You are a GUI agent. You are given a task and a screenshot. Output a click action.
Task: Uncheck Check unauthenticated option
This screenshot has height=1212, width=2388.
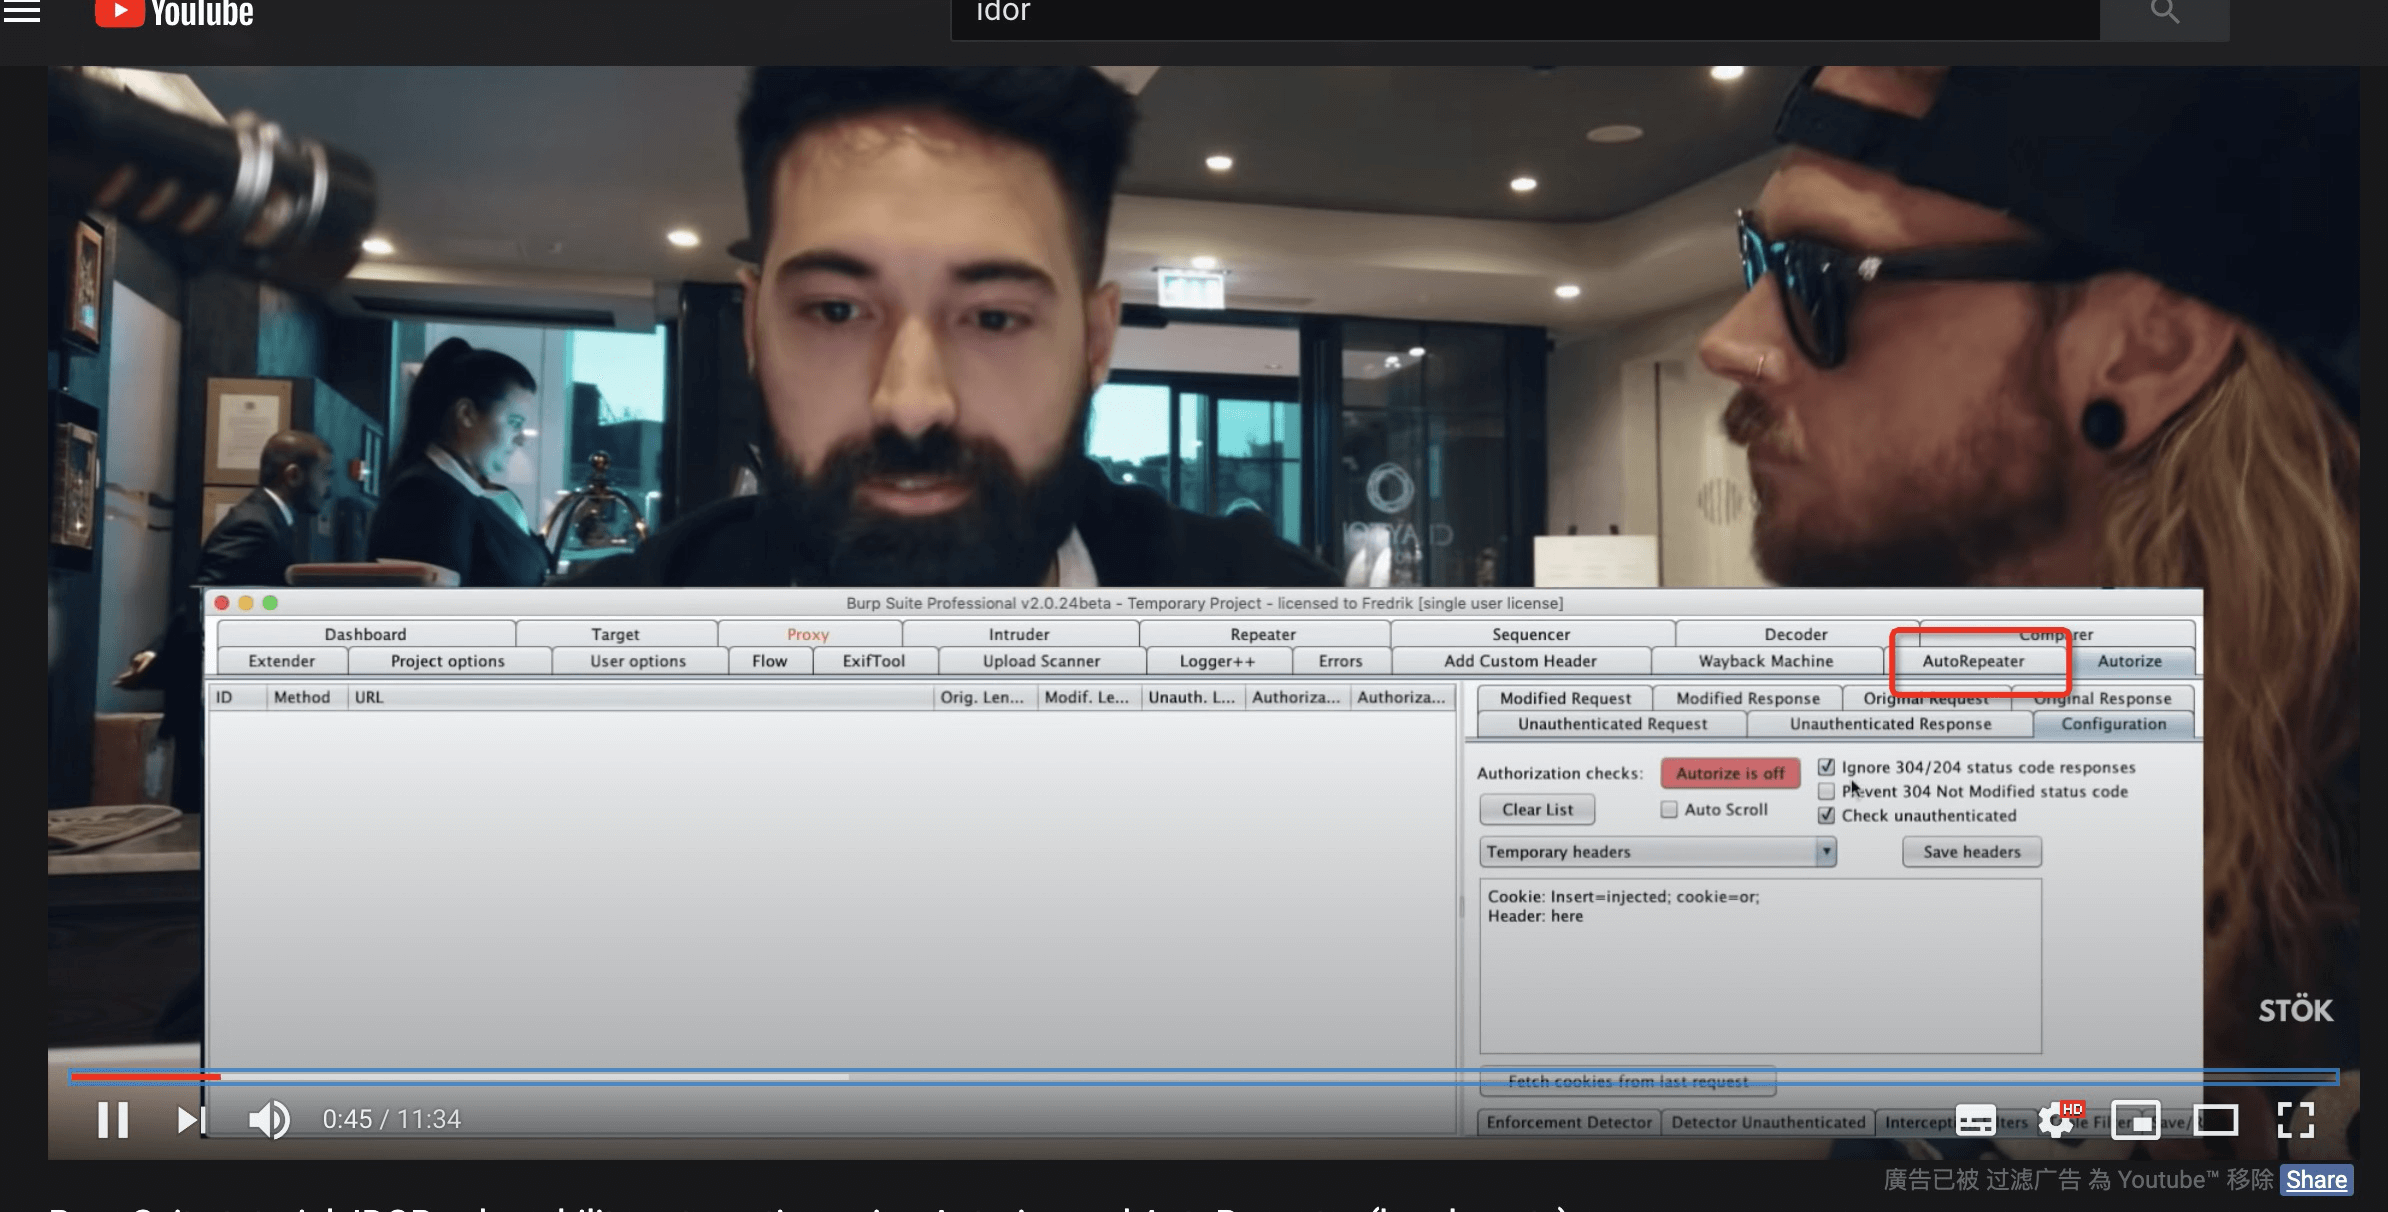pos(1826,815)
